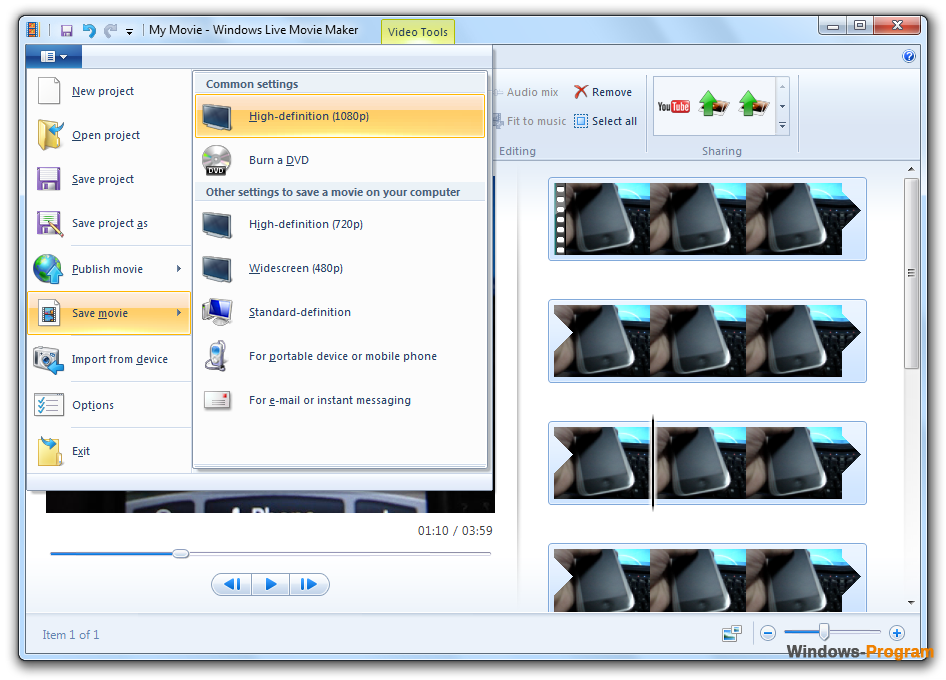Open the Customize Quick Access Toolbar dropdown

(129, 31)
